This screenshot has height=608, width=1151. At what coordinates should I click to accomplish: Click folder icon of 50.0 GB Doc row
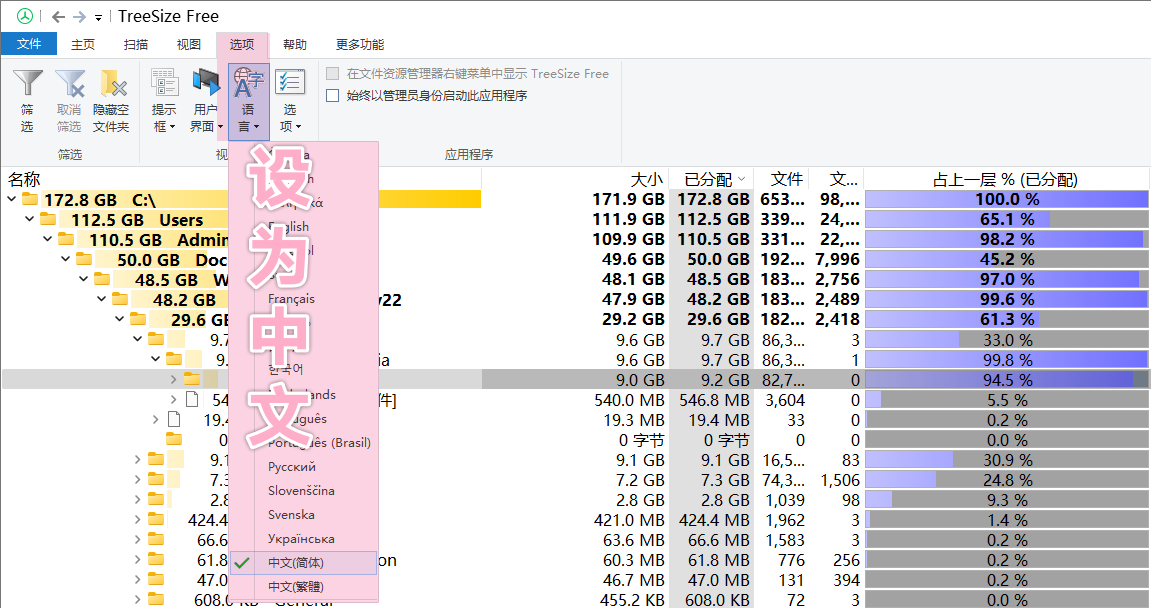(84, 258)
